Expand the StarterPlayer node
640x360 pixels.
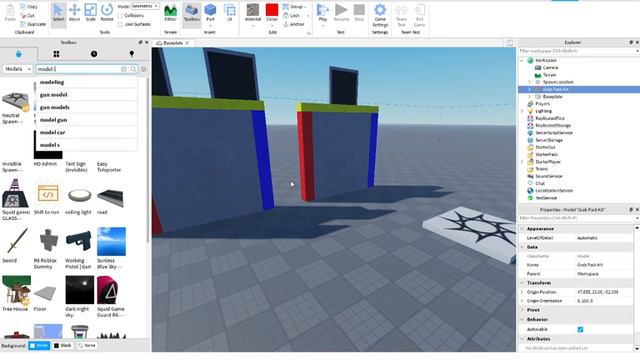[x=522, y=162]
